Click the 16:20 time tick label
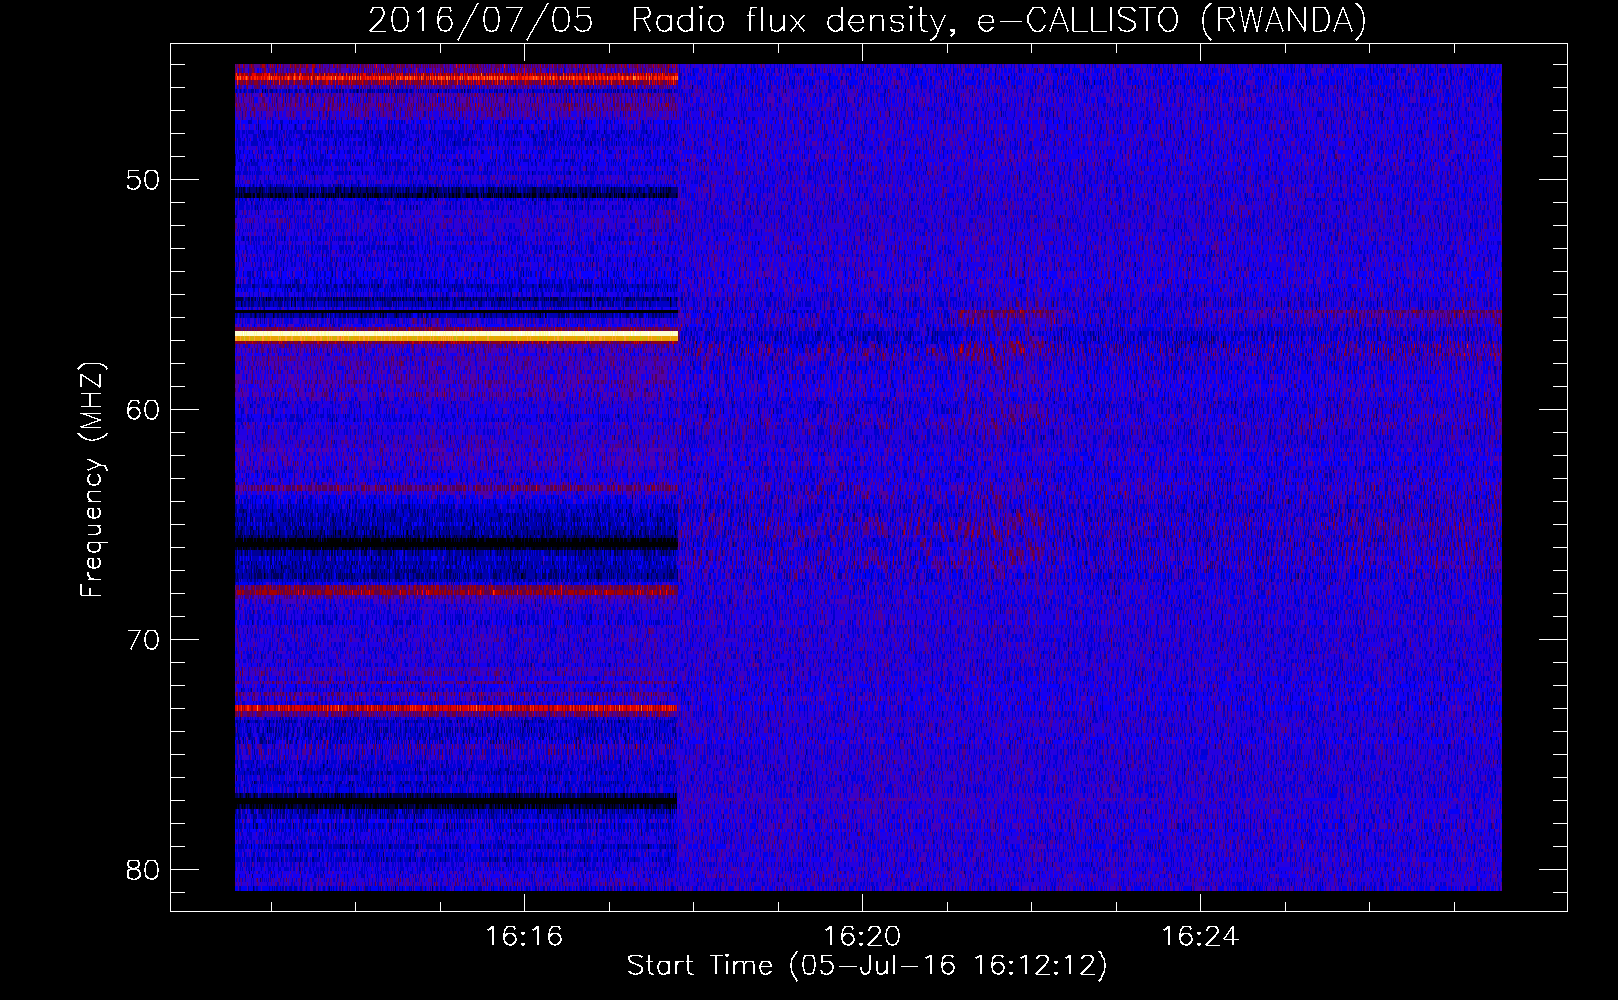This screenshot has width=1618, height=1000. click(861, 937)
